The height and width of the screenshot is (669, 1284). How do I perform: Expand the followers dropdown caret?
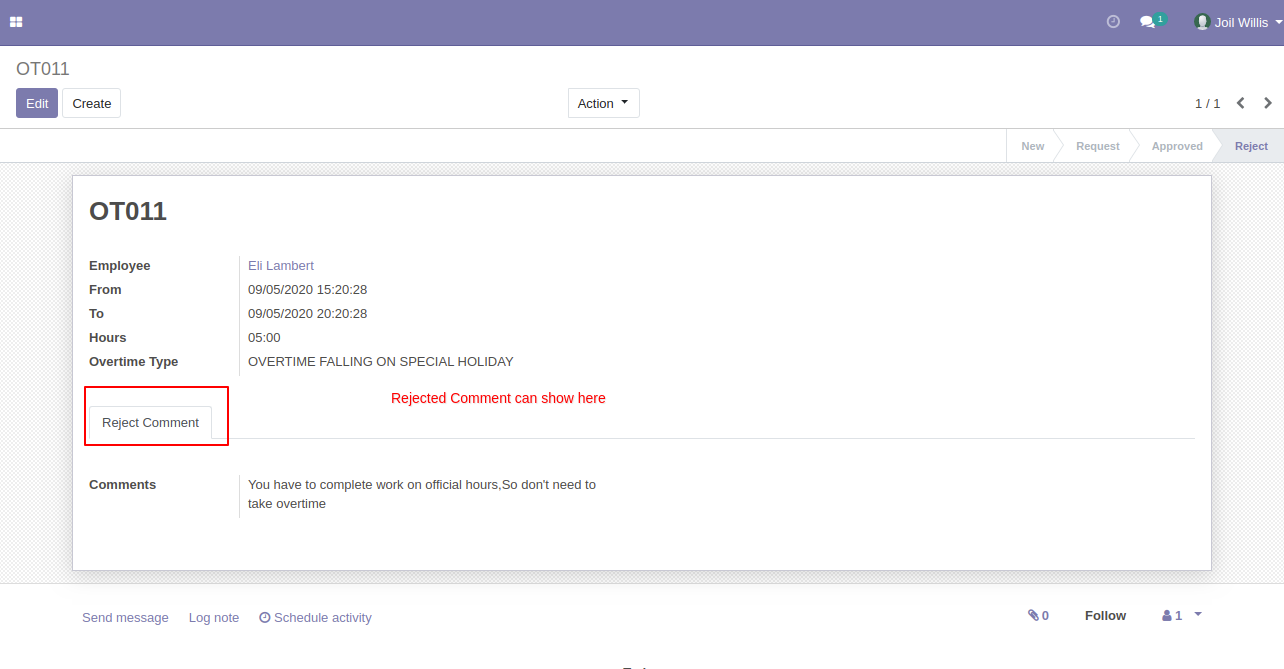[1198, 614]
